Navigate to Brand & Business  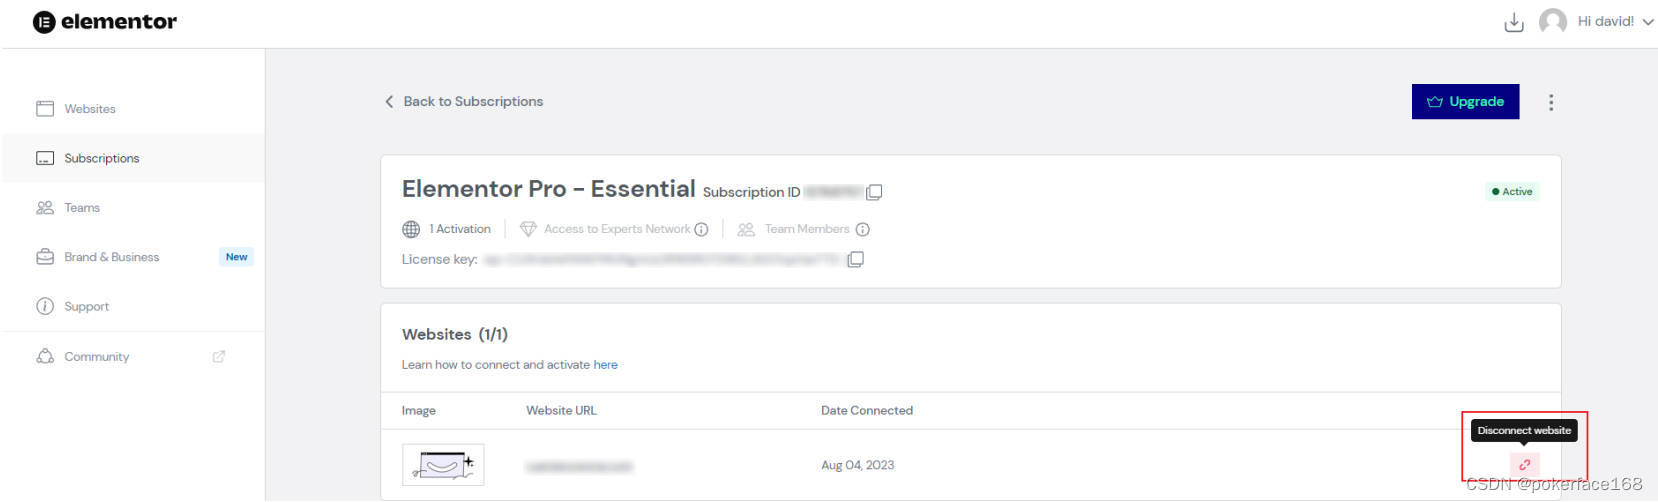coord(111,257)
